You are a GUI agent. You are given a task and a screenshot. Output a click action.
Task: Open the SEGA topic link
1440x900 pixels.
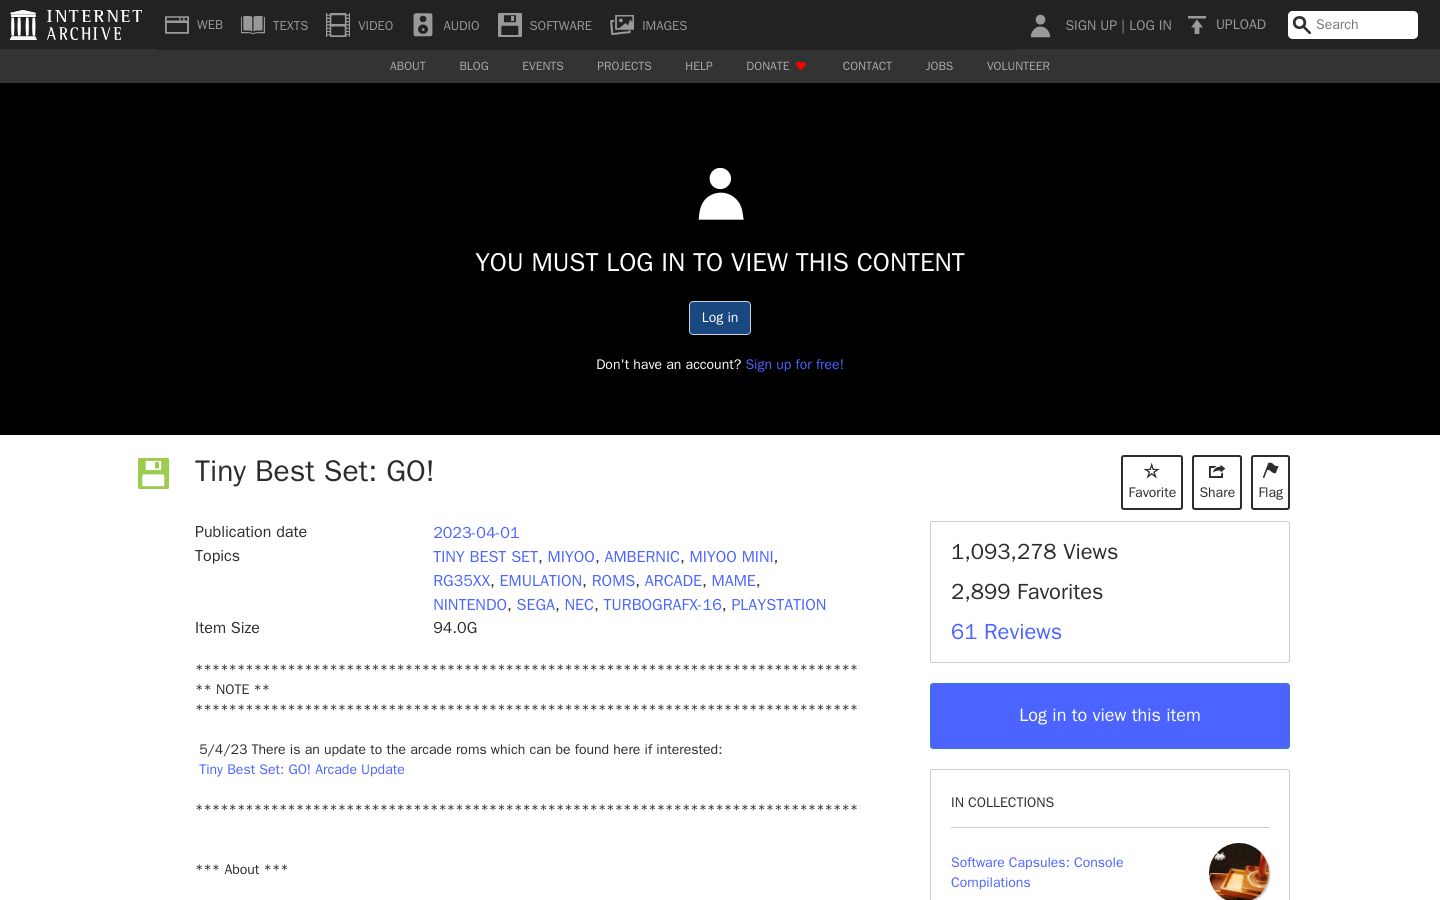536,605
